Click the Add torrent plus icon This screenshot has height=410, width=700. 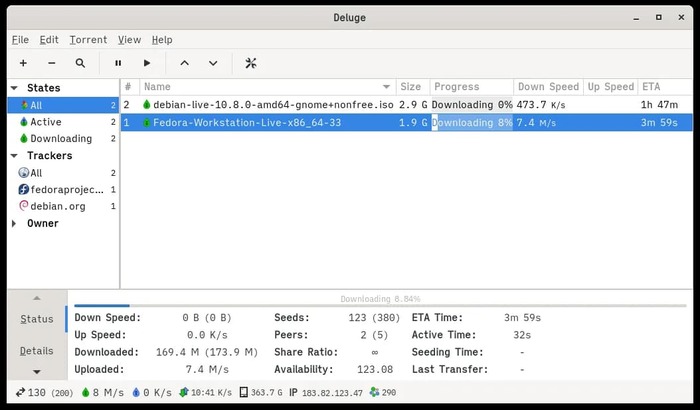coord(23,63)
